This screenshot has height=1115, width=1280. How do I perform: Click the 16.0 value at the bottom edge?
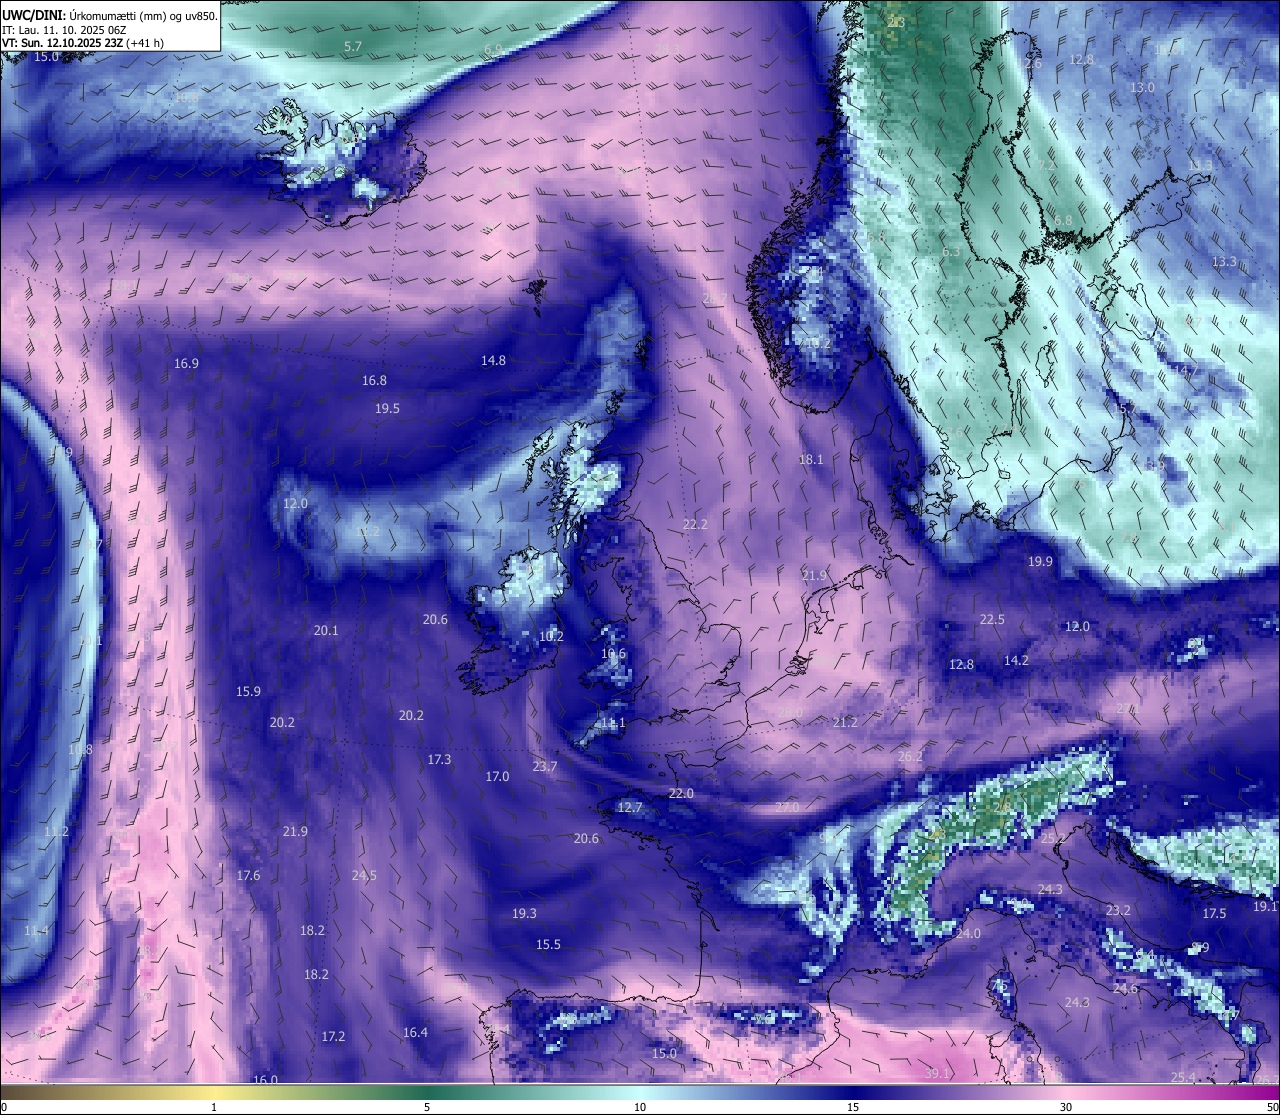(x=265, y=1080)
